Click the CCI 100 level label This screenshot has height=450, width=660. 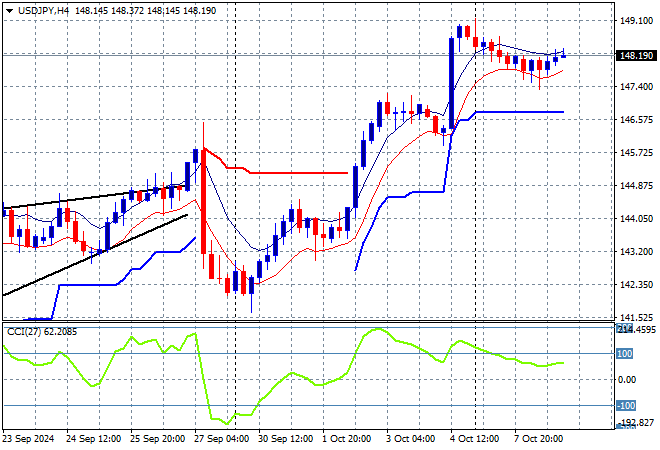(626, 354)
